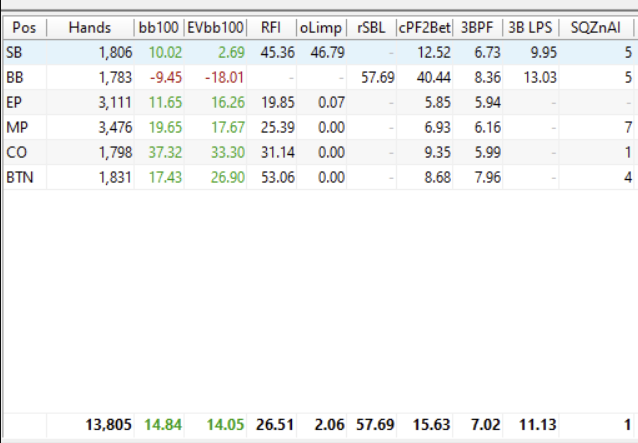Click the CO hands value 1,798
638x443 pixels.
[x=116, y=153]
